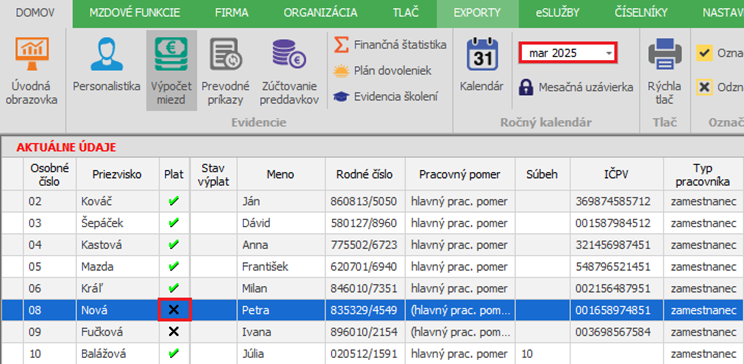Click Plat green check for Kráľ
Viewport: 744px width, 364px height.
(174, 289)
